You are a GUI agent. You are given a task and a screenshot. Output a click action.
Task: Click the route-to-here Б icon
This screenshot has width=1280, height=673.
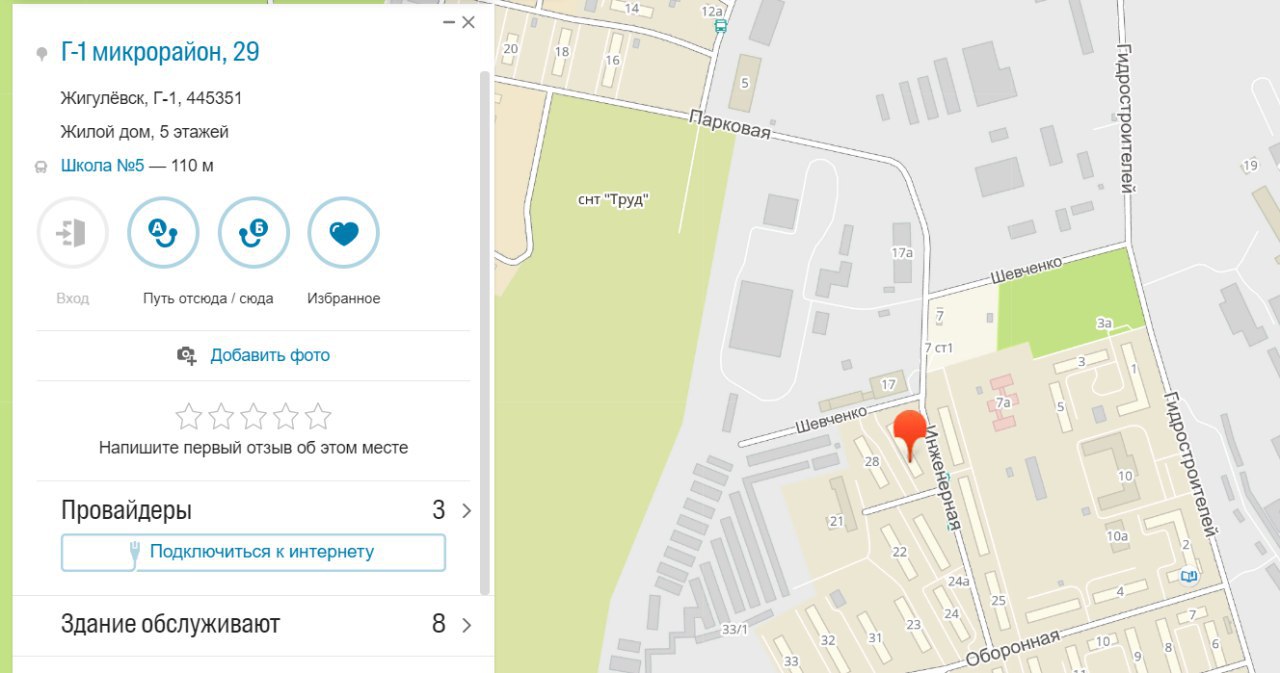coord(253,233)
